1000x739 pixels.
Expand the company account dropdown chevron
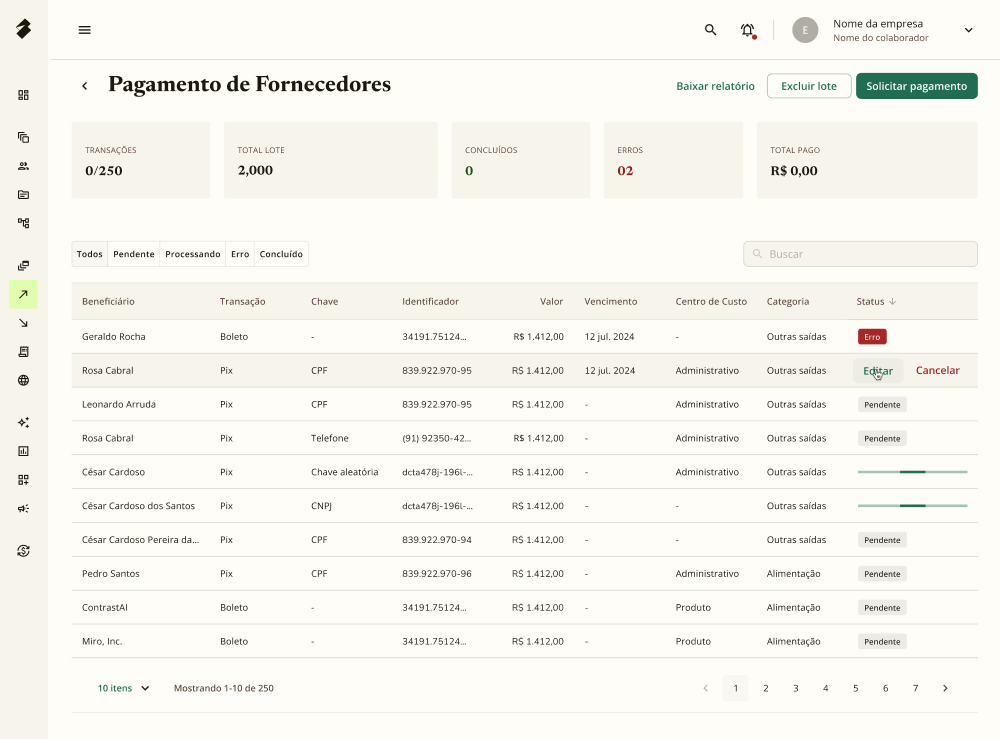pyautogui.click(x=968, y=30)
